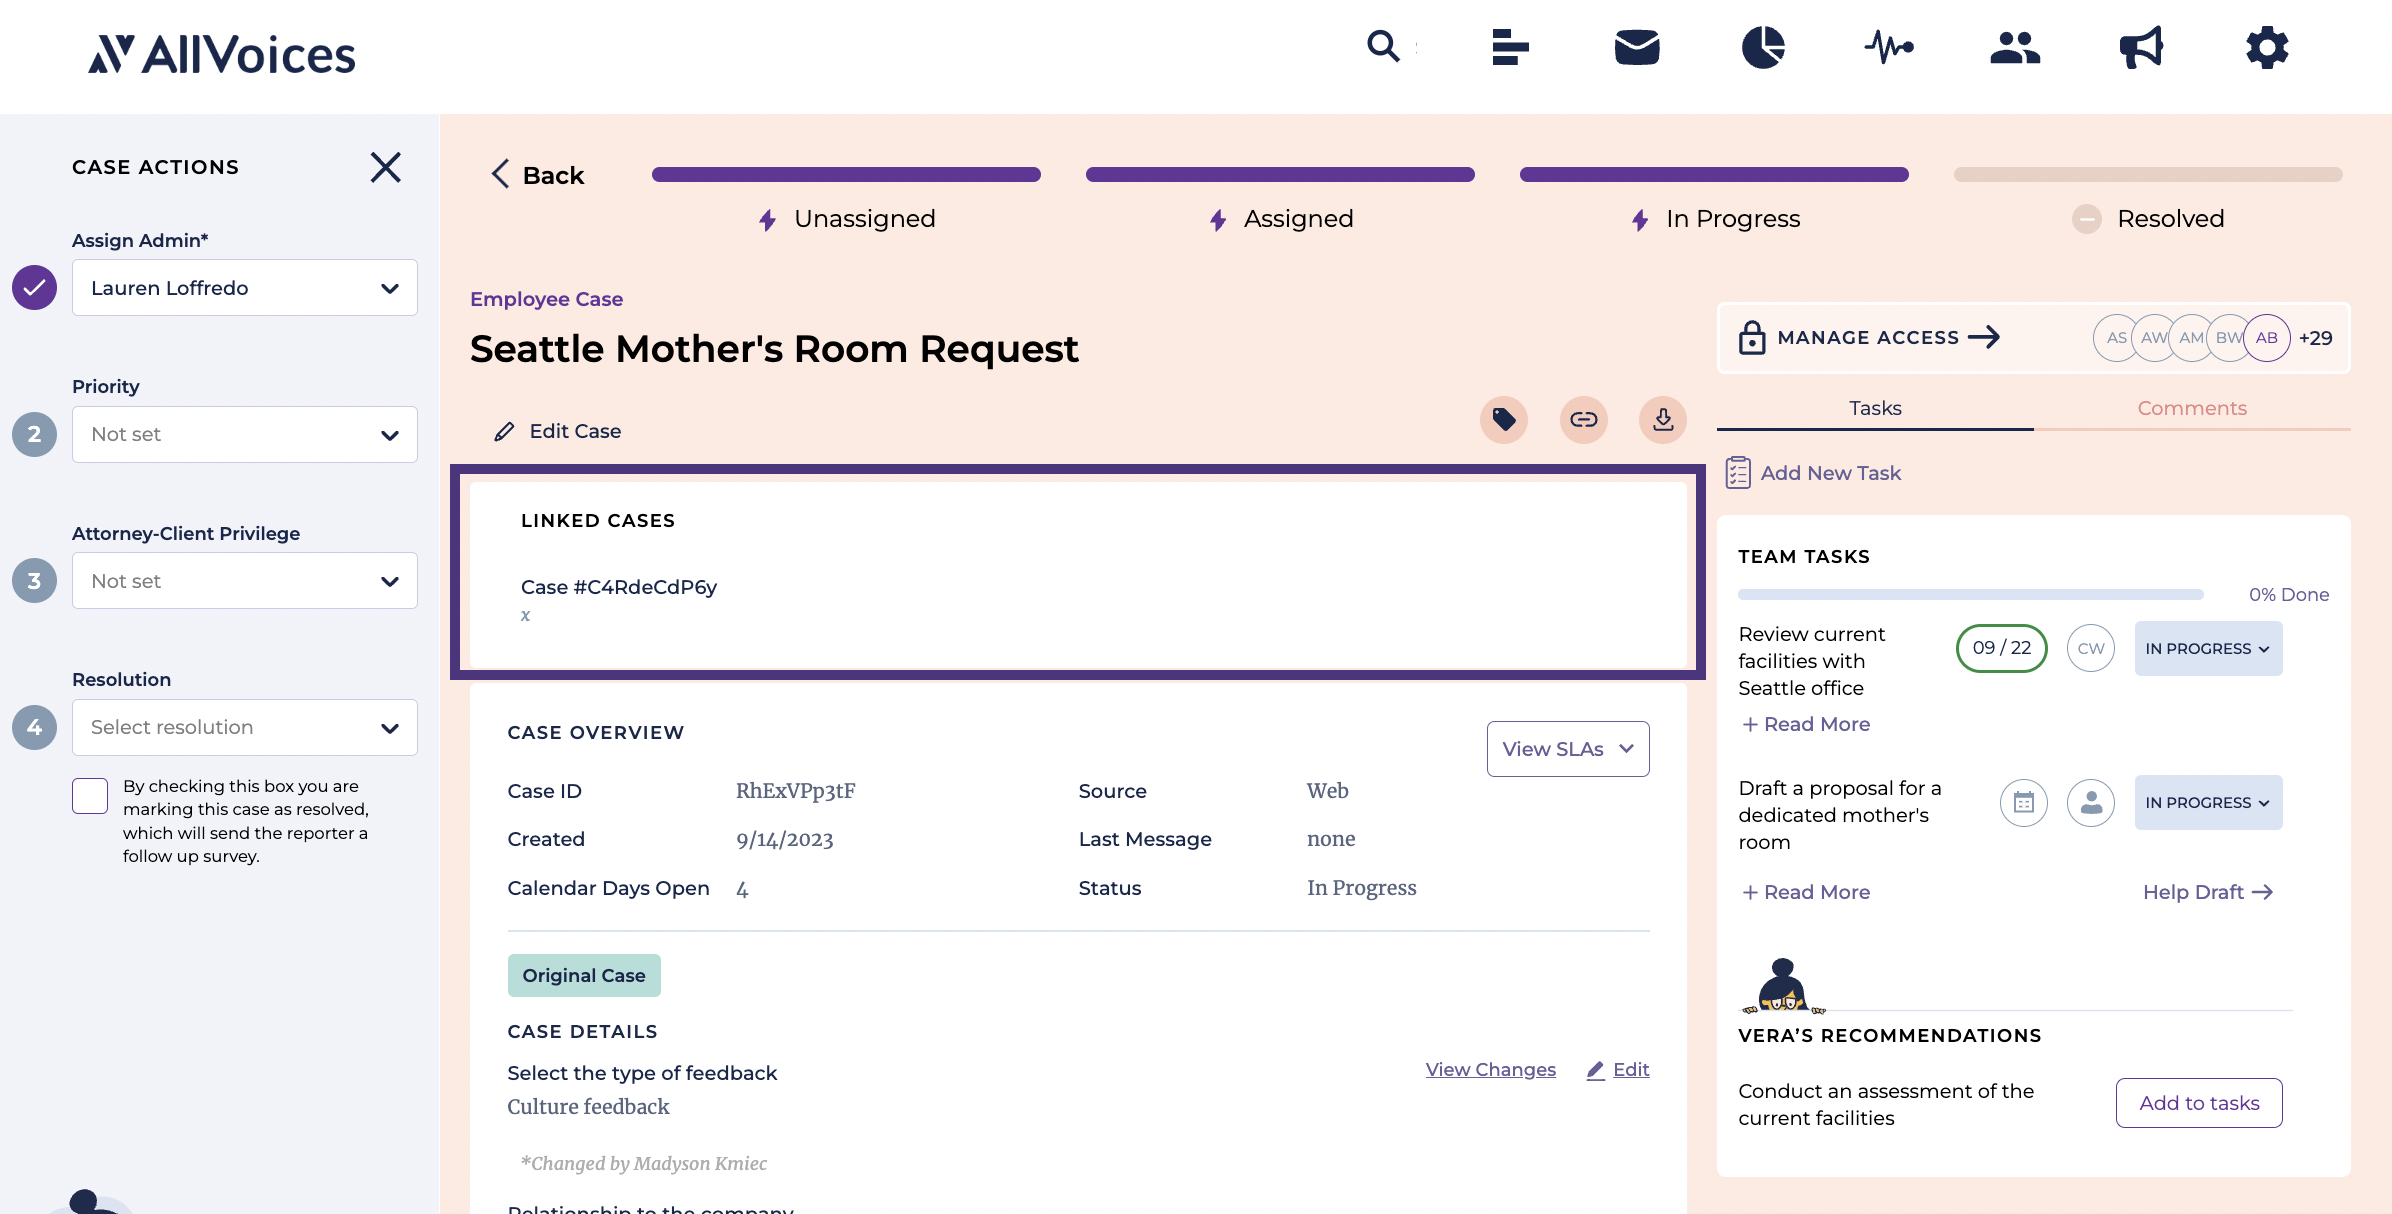
Task: Click the Edit Case pencil icon
Action: [x=504, y=431]
